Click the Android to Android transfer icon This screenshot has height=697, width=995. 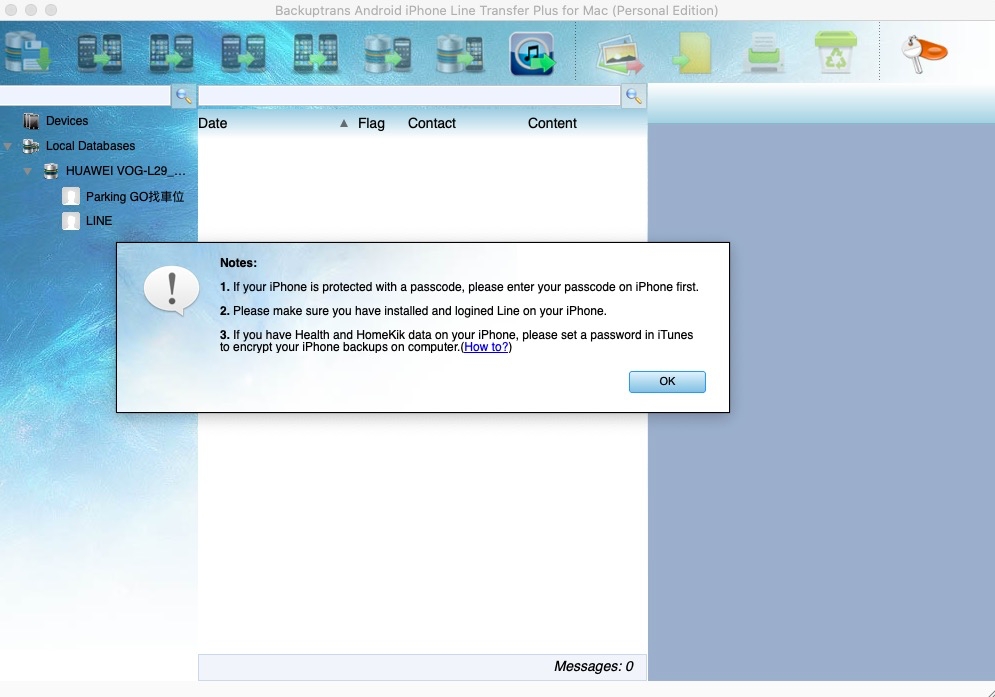(x=243, y=53)
